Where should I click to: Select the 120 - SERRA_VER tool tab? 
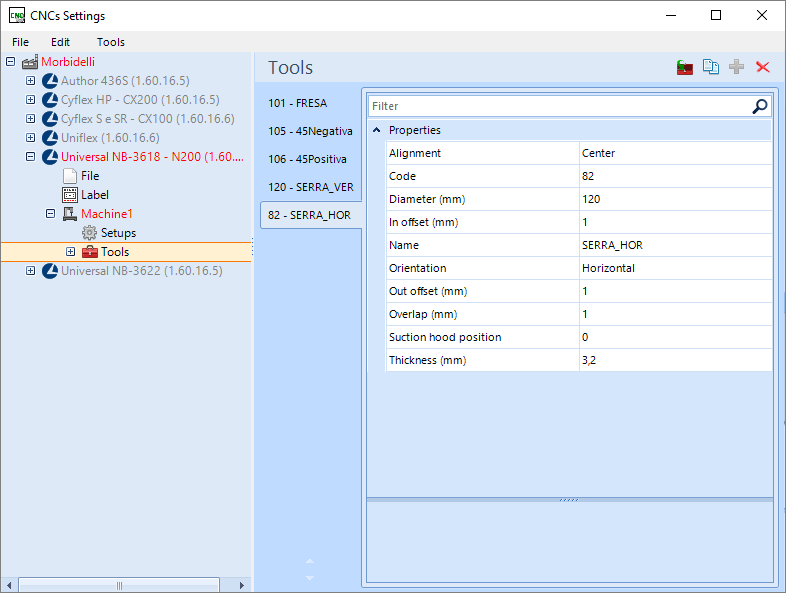coord(311,187)
